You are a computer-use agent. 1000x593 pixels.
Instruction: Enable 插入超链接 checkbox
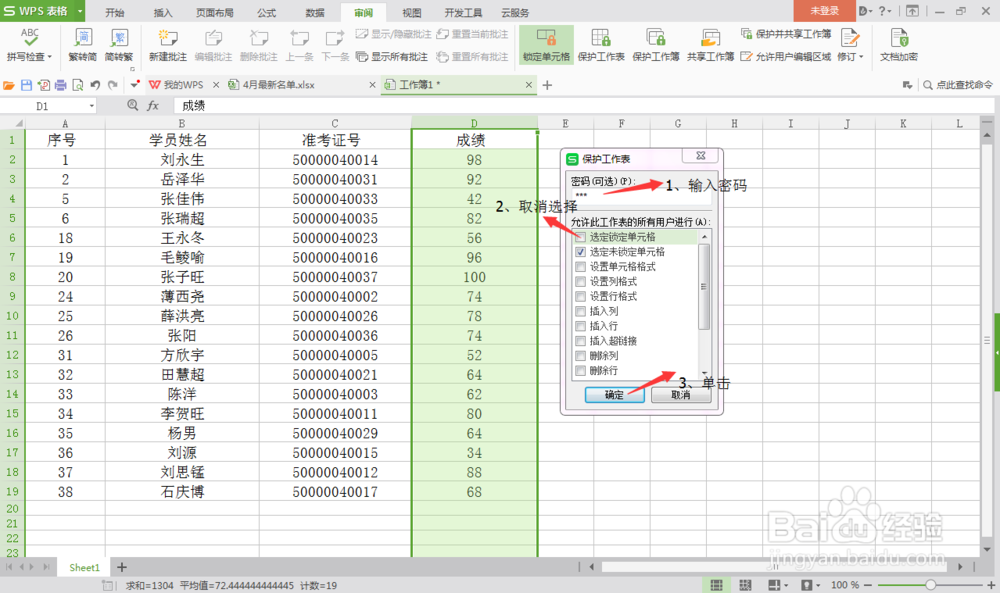click(580, 341)
